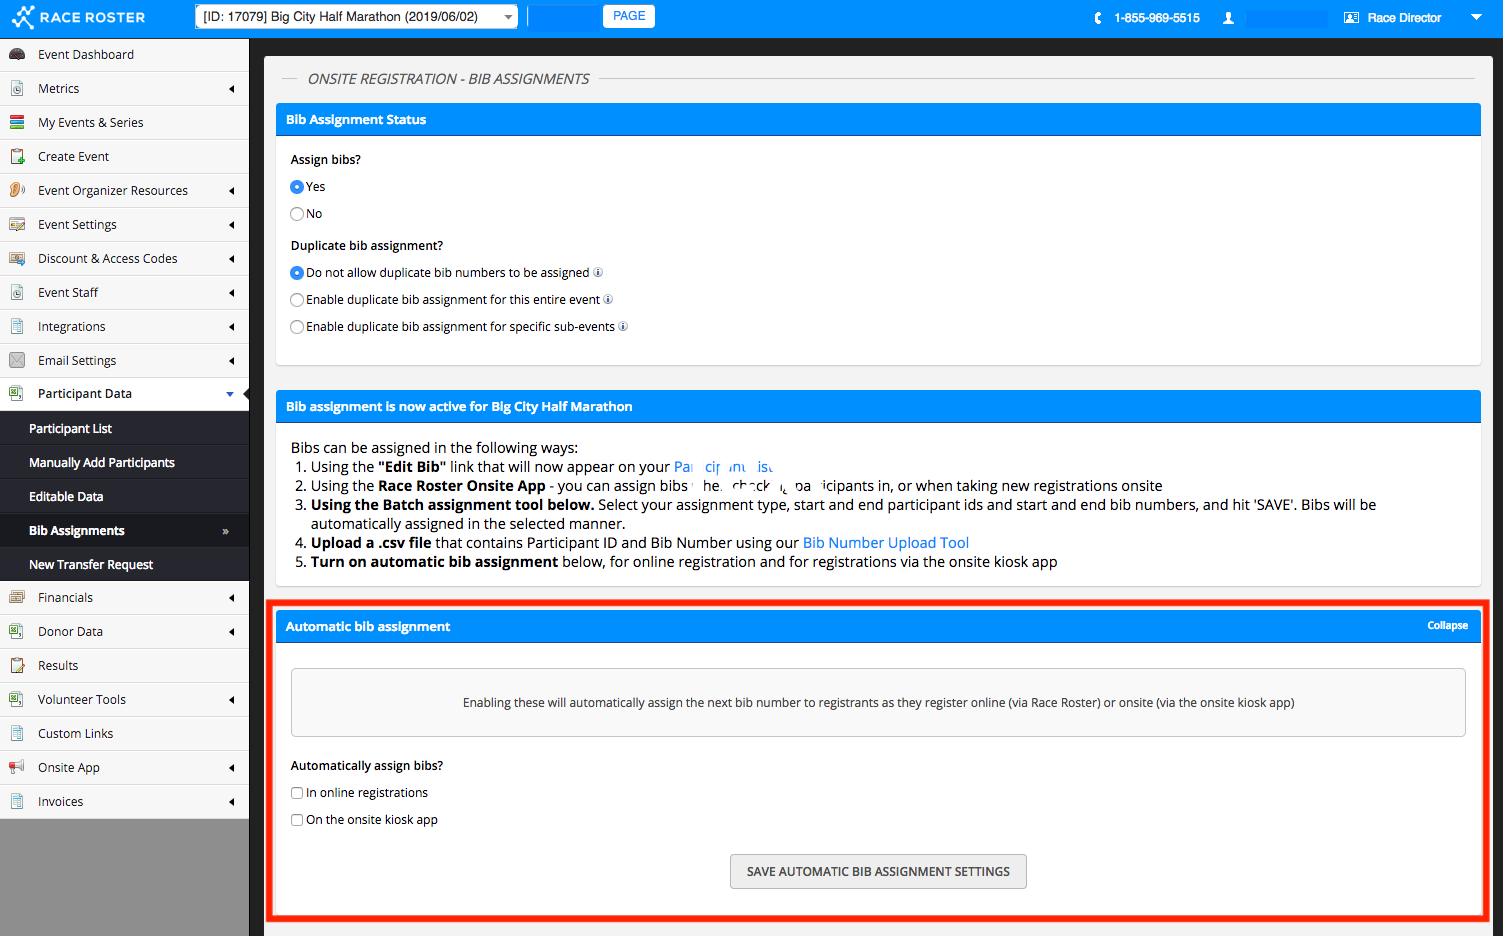Click the Results icon
The width and height of the screenshot is (1503, 936).
point(17,665)
